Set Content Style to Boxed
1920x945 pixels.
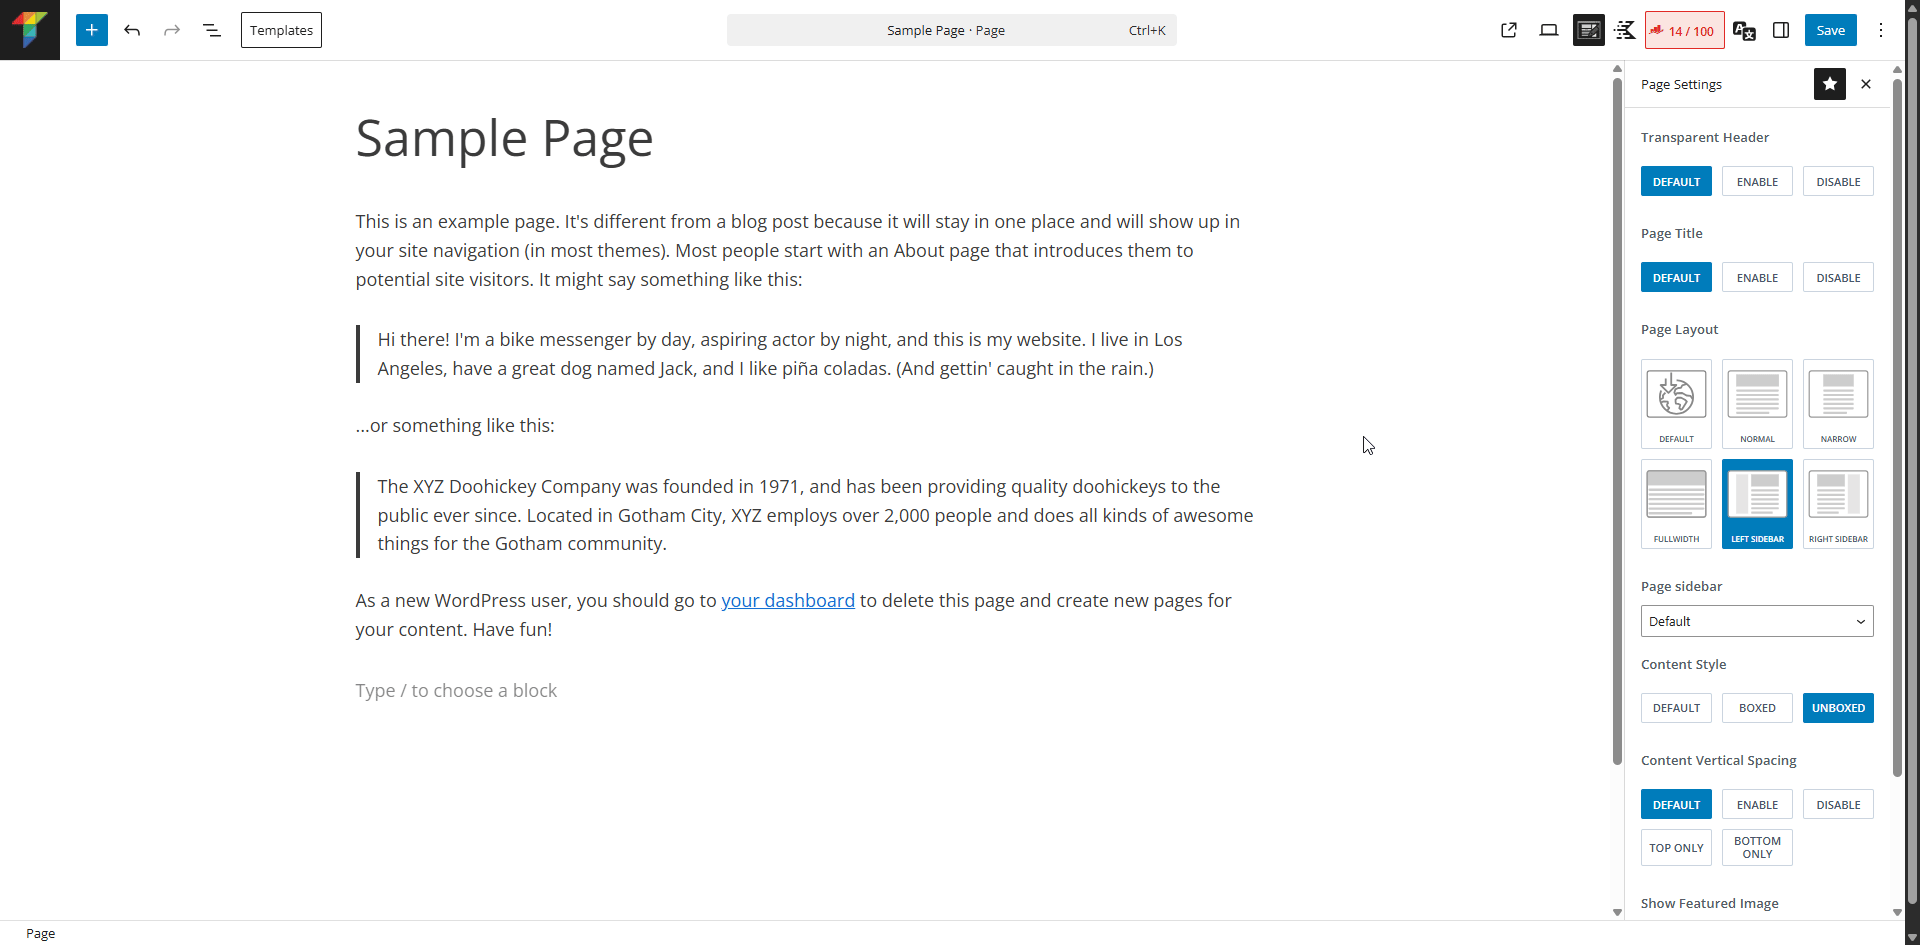pos(1757,708)
